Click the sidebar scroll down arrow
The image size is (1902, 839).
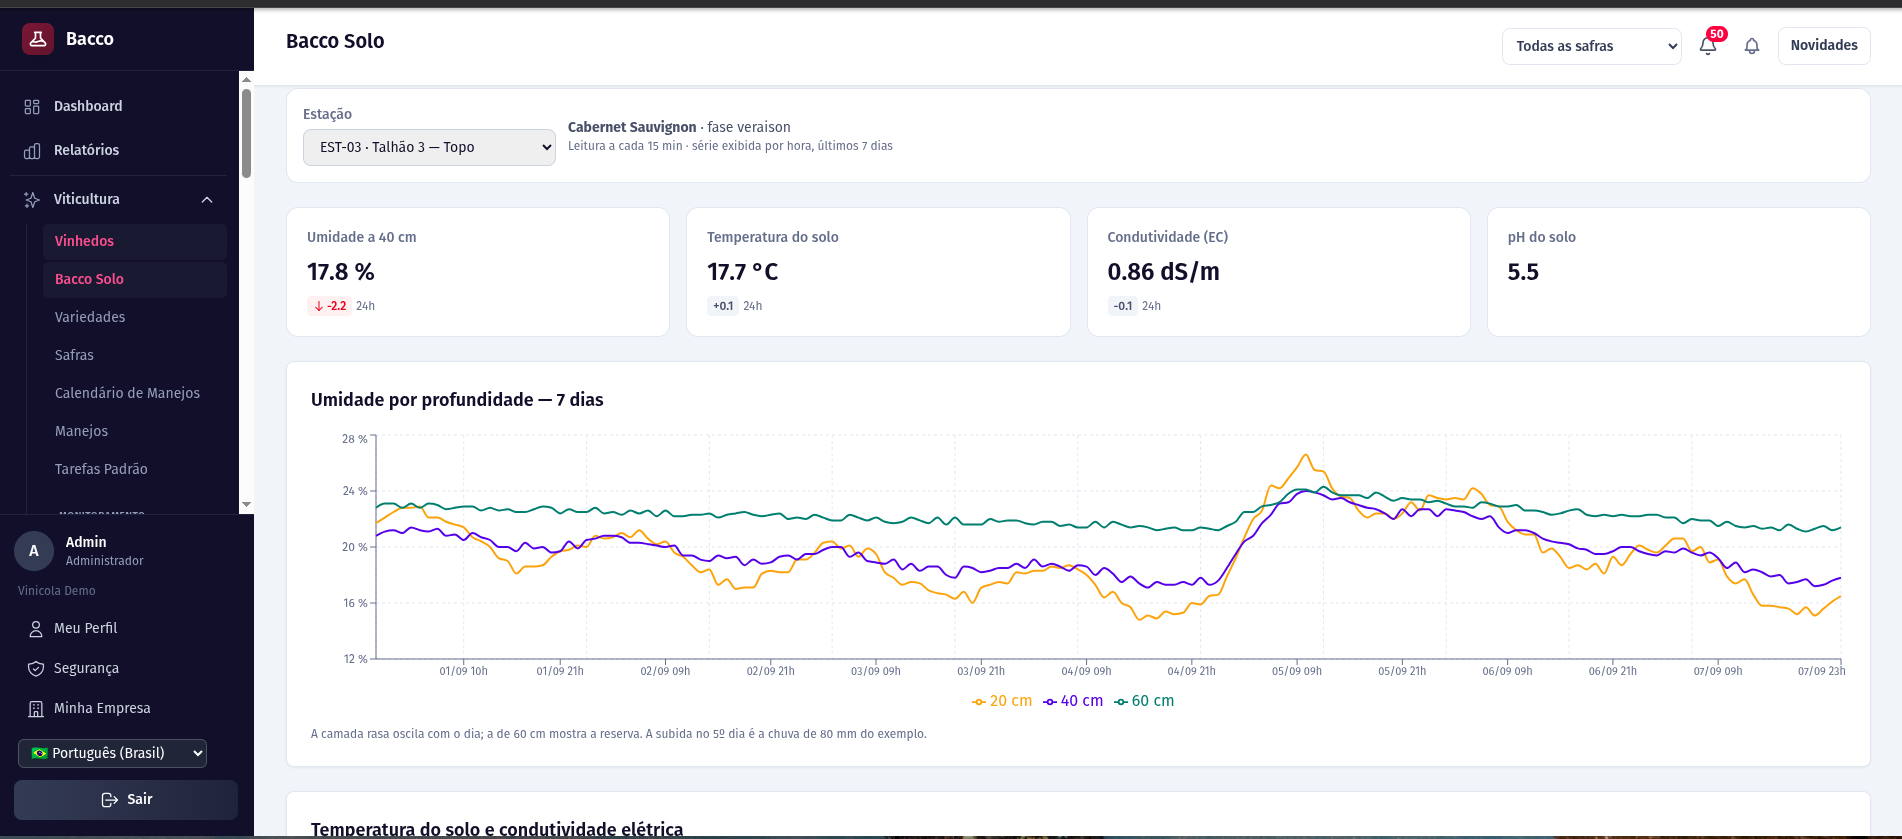tap(246, 505)
